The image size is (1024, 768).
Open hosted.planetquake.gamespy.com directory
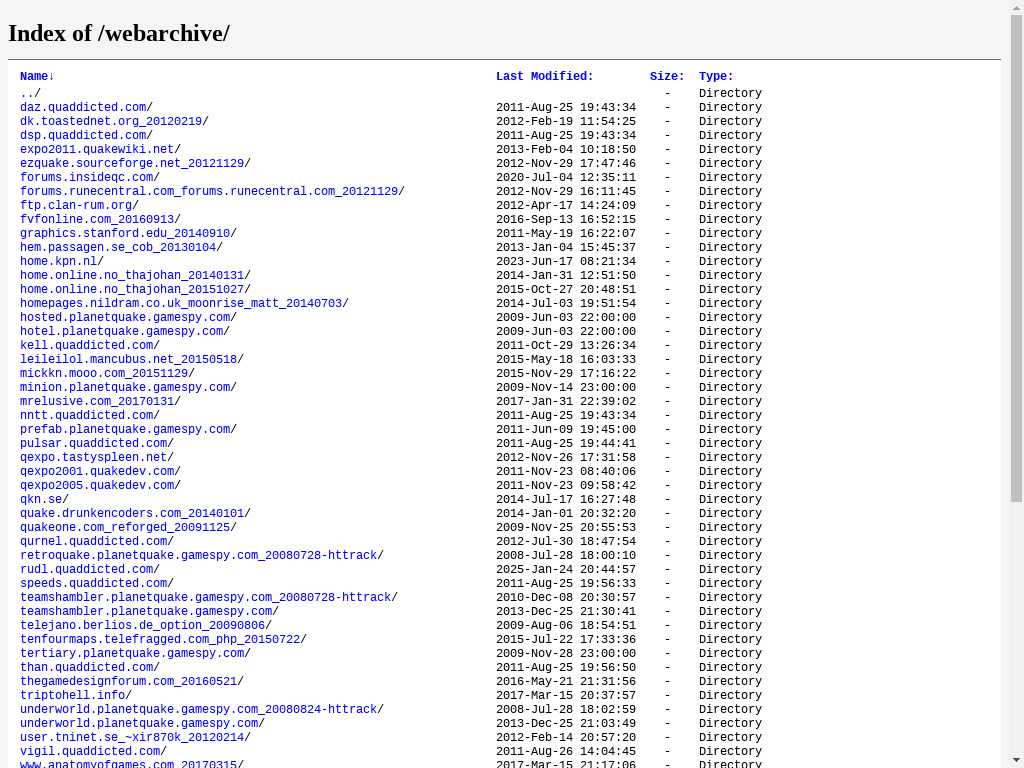[x=125, y=318]
